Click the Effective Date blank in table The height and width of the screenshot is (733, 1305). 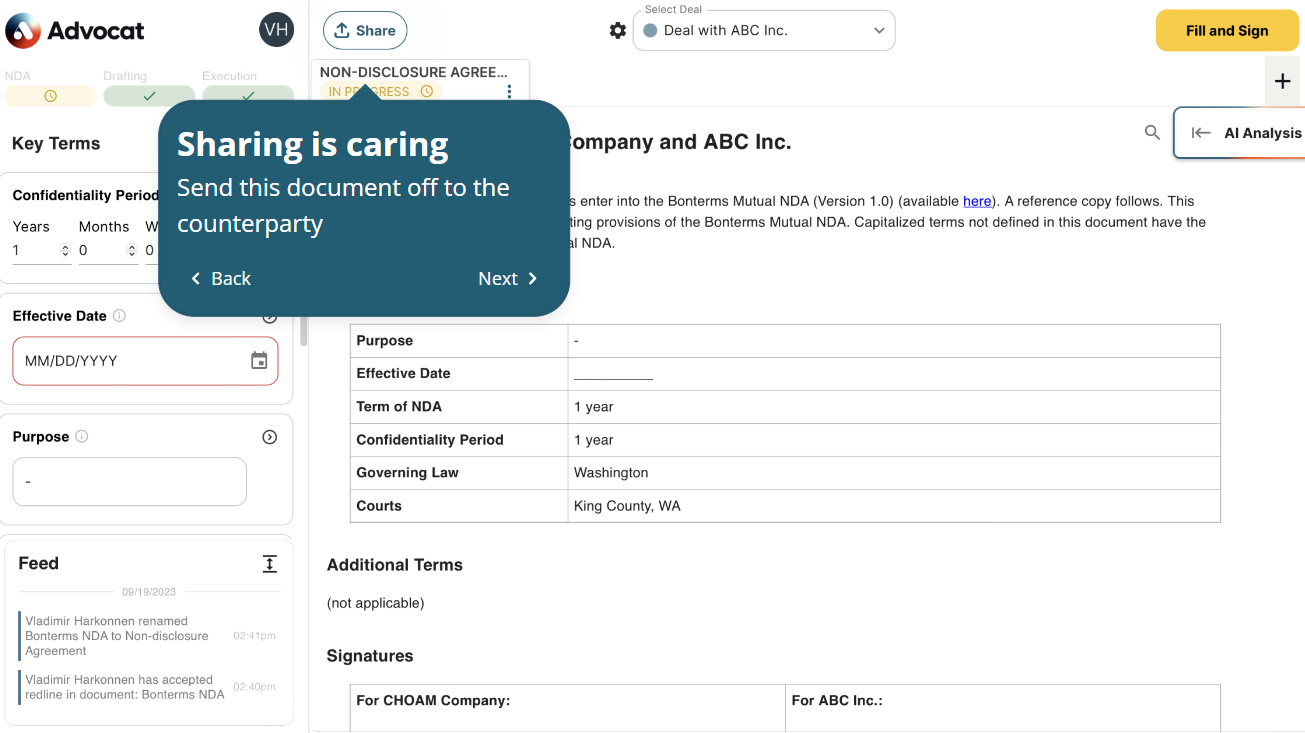[613, 374]
